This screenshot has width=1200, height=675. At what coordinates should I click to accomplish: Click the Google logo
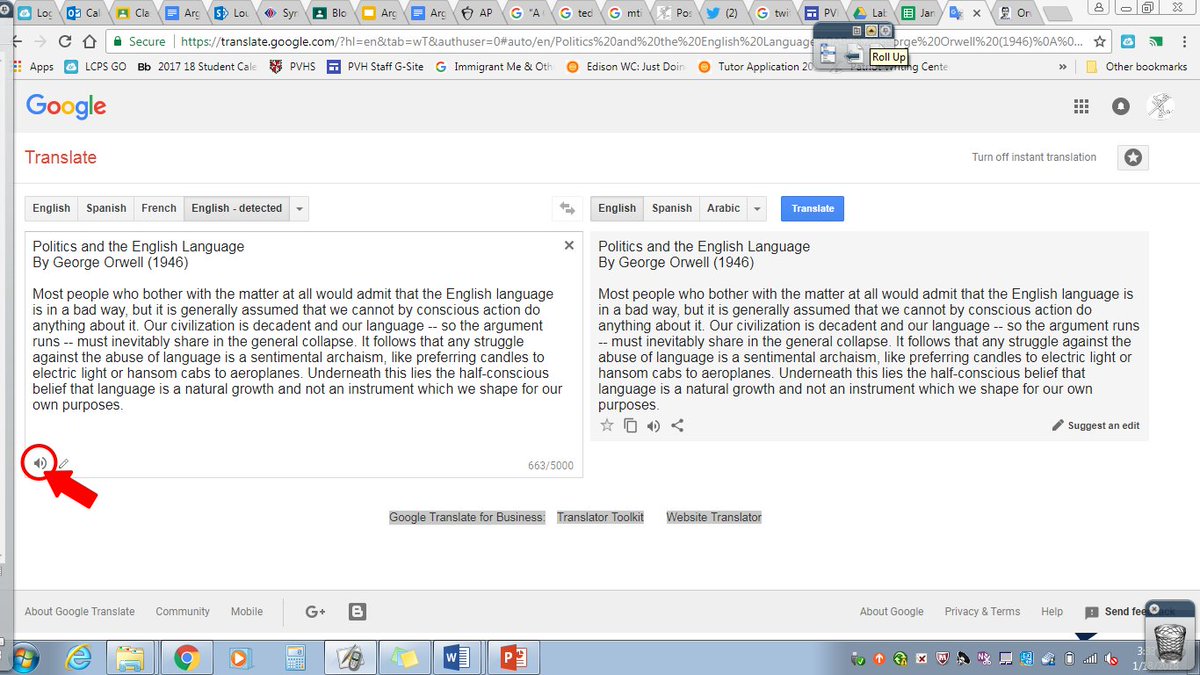(x=66, y=106)
